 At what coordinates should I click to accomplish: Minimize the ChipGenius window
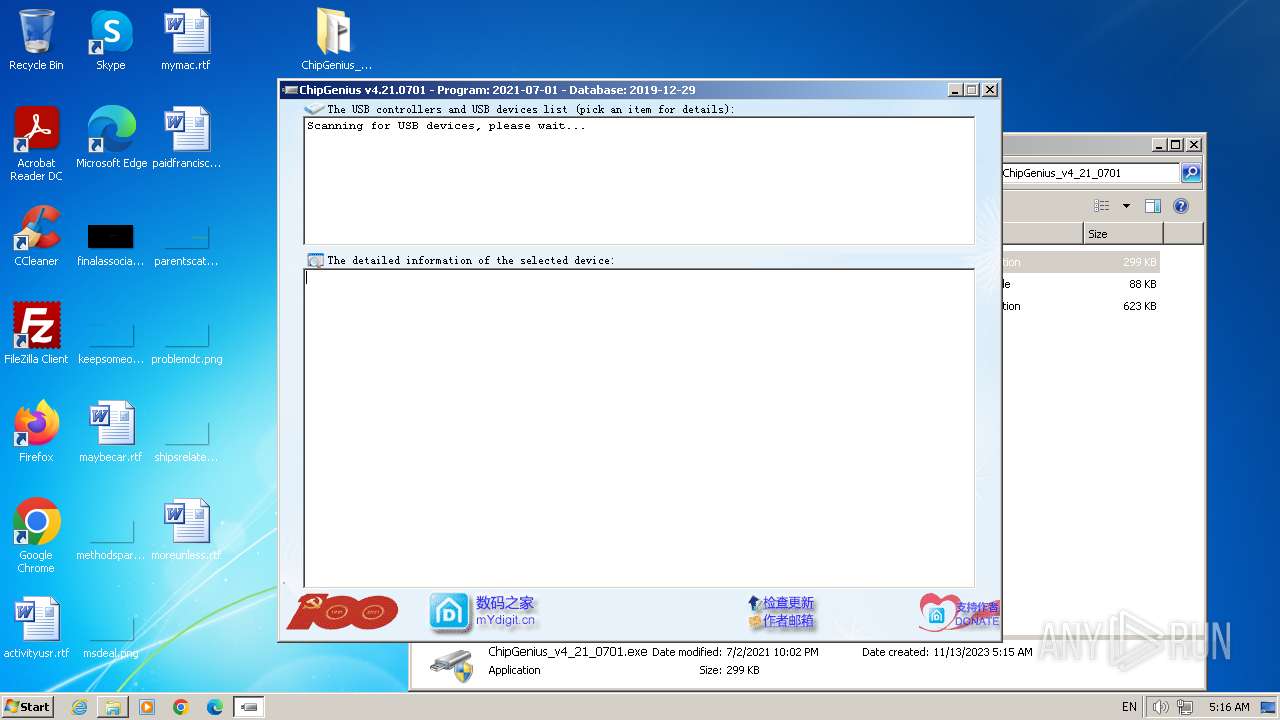(955, 90)
